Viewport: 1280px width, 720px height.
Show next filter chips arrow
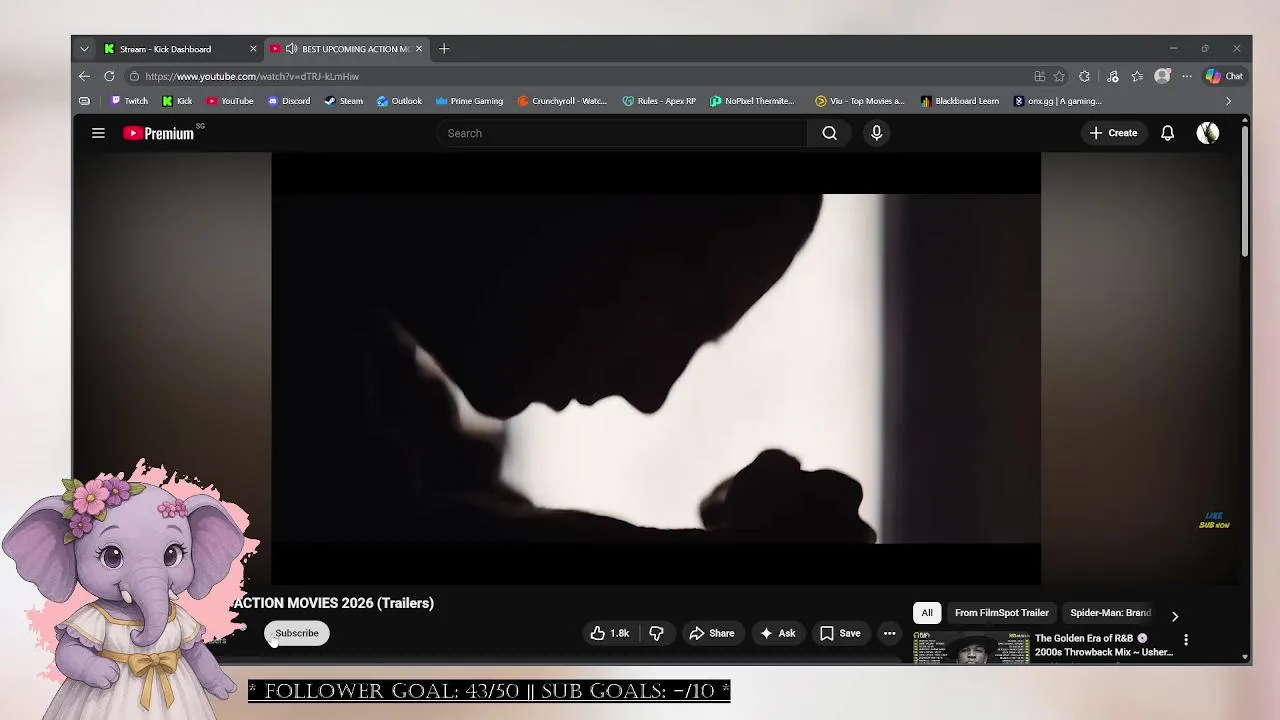coord(1175,616)
